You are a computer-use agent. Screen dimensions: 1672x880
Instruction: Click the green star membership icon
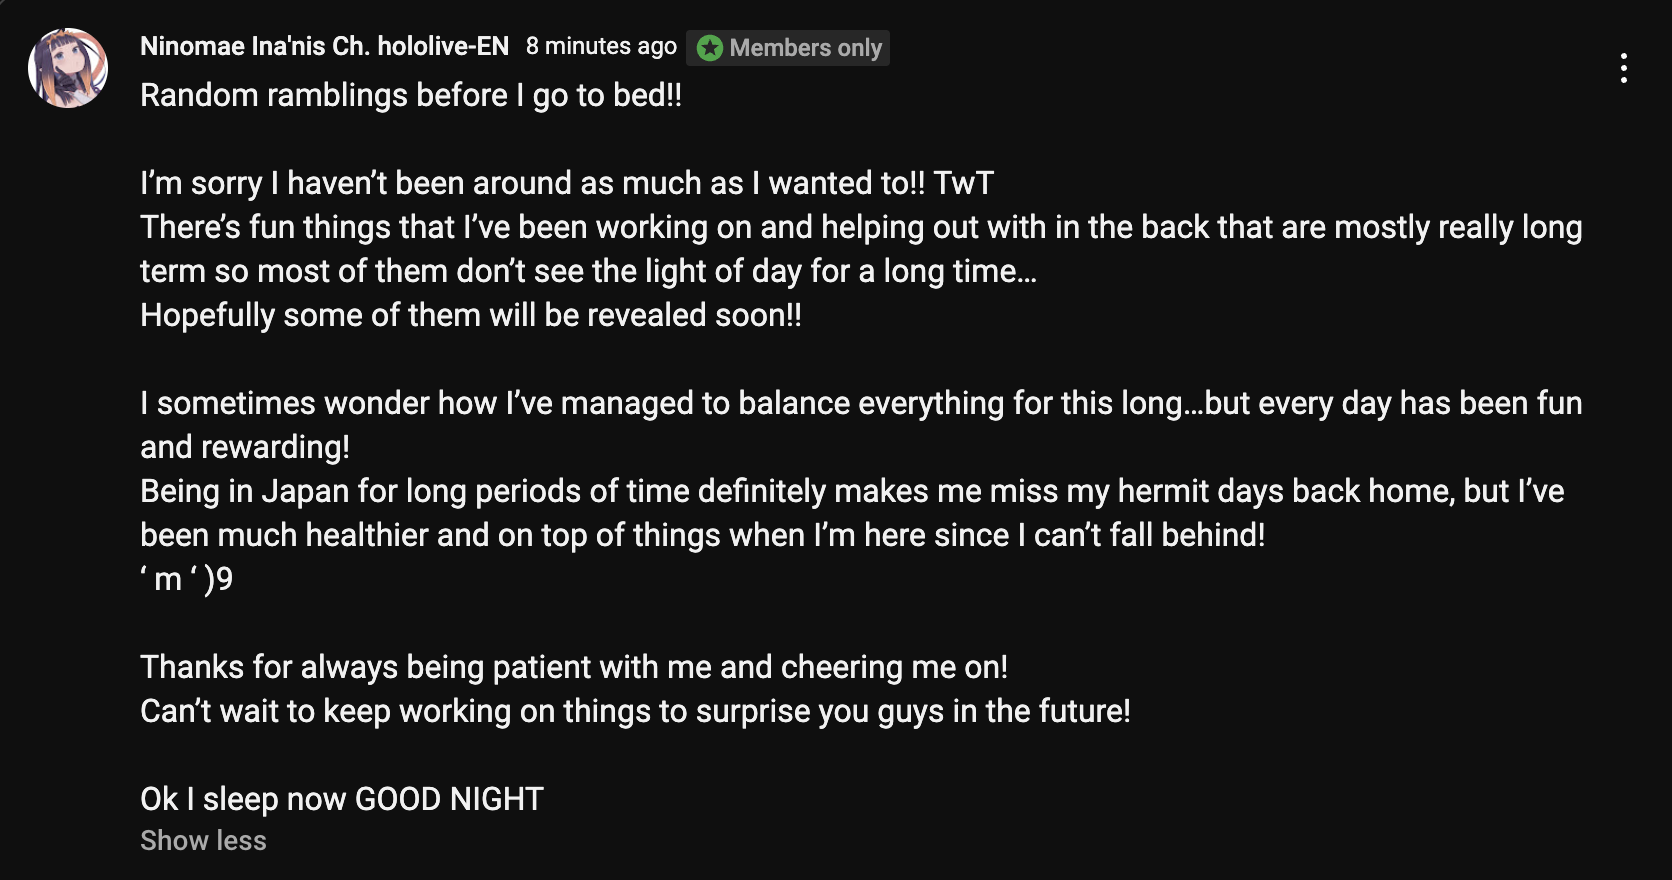tap(709, 48)
